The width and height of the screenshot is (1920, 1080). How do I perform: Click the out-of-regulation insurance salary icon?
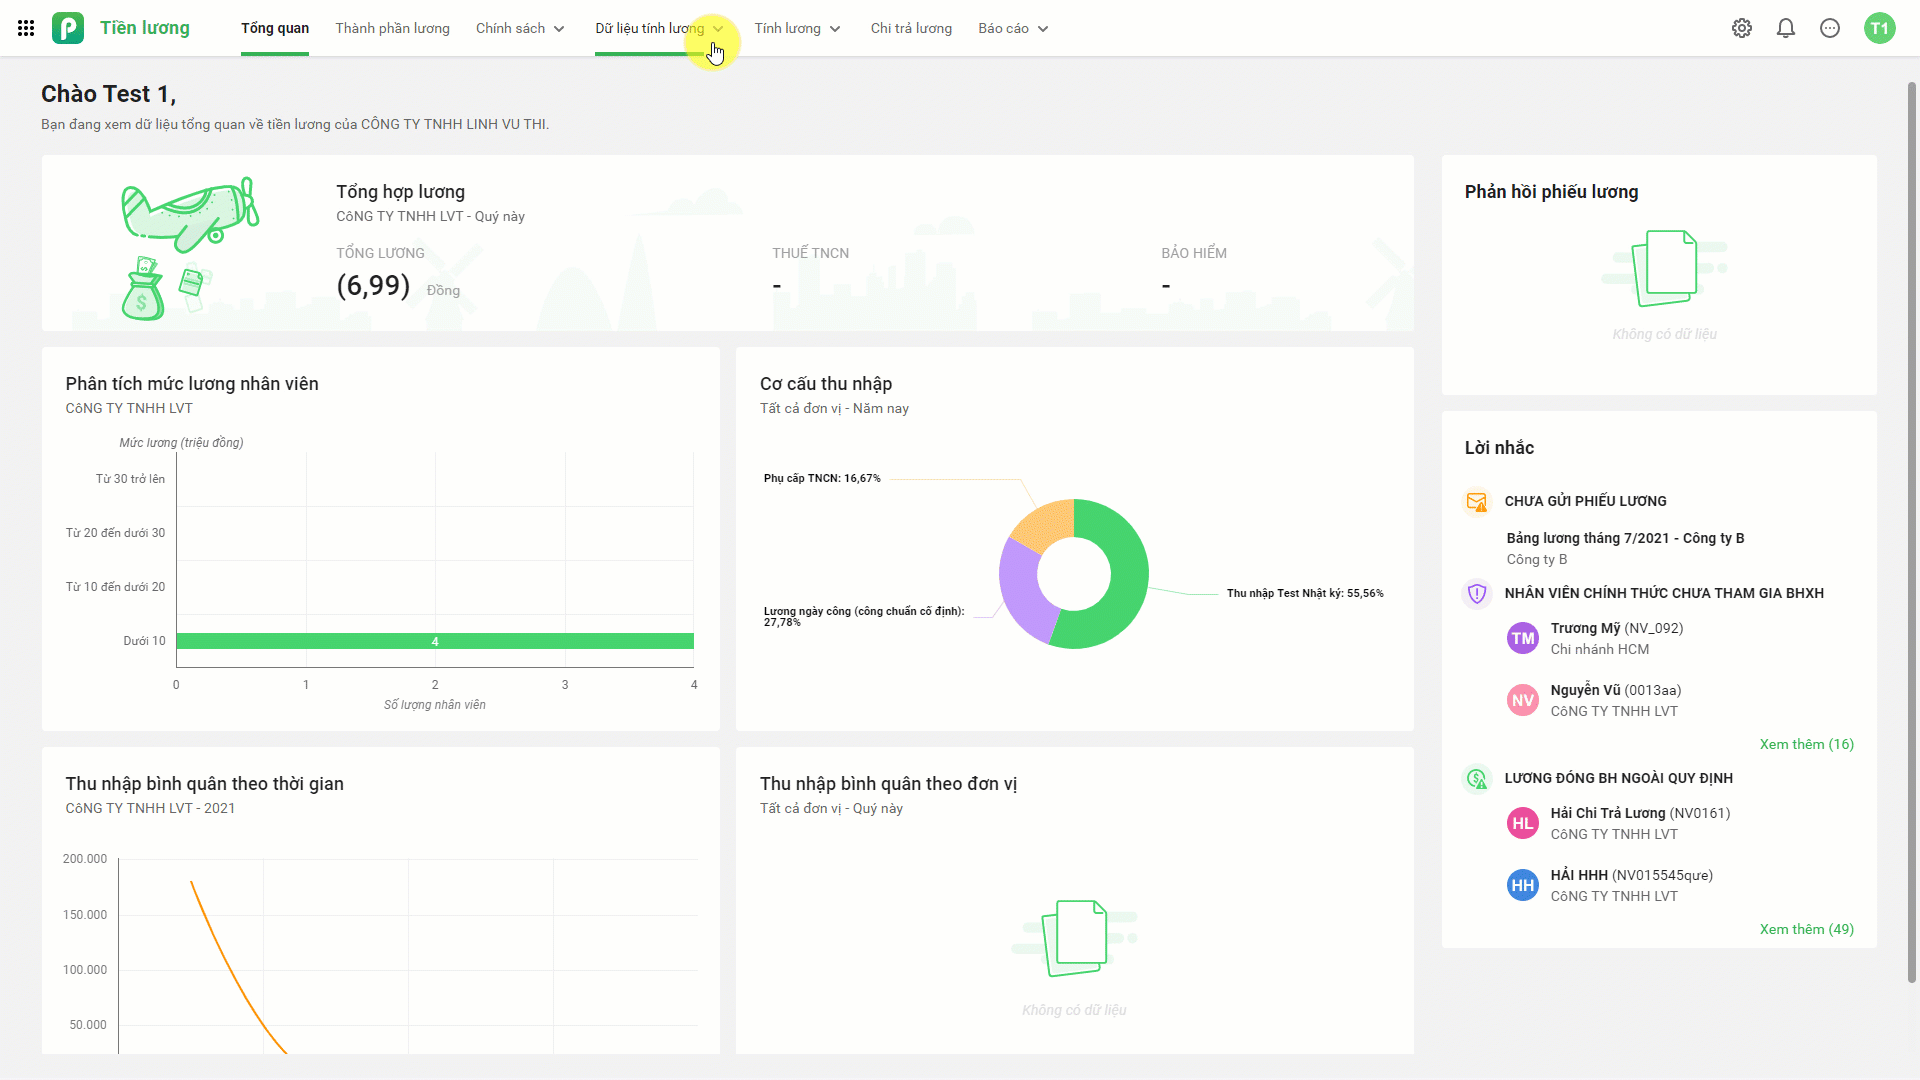tap(1477, 778)
